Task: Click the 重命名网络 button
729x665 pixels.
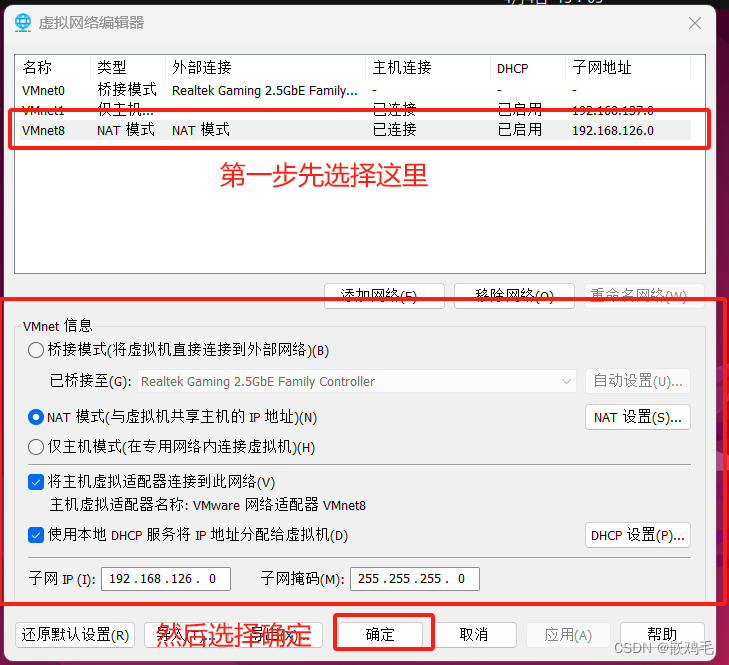Action: point(644,296)
